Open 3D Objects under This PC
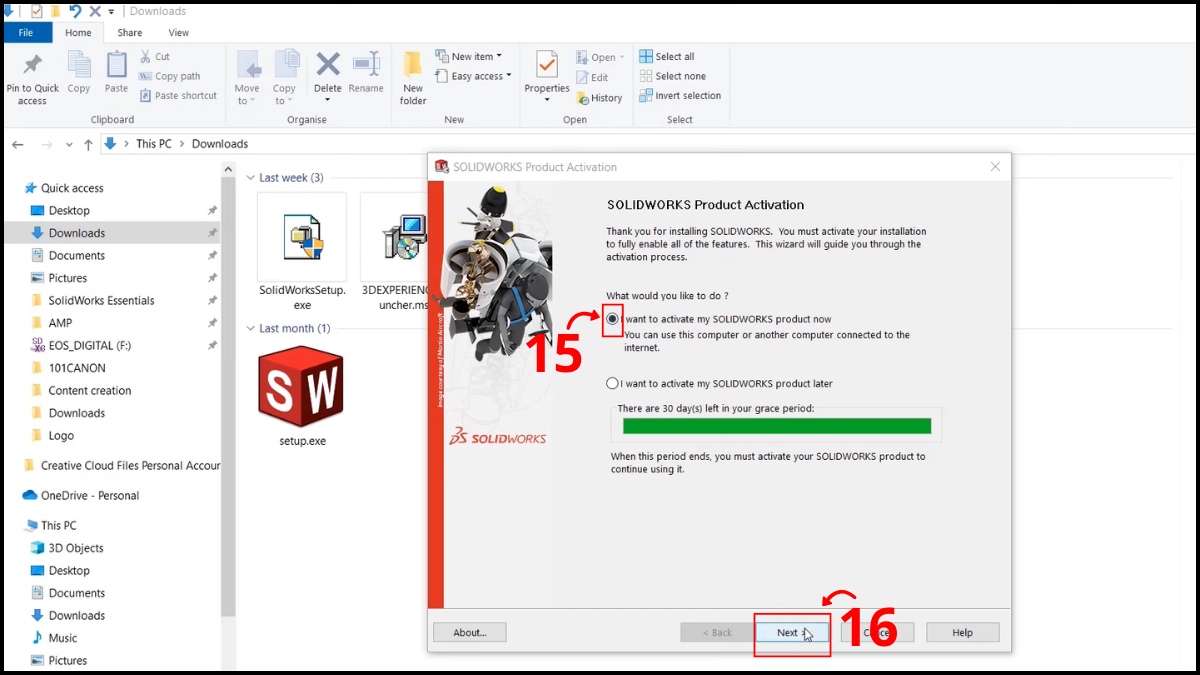 point(76,548)
